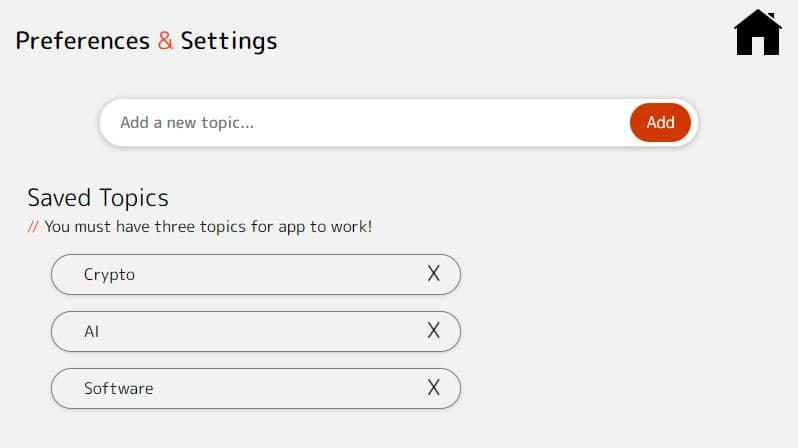Select the AI topic label text

pyautogui.click(x=92, y=331)
